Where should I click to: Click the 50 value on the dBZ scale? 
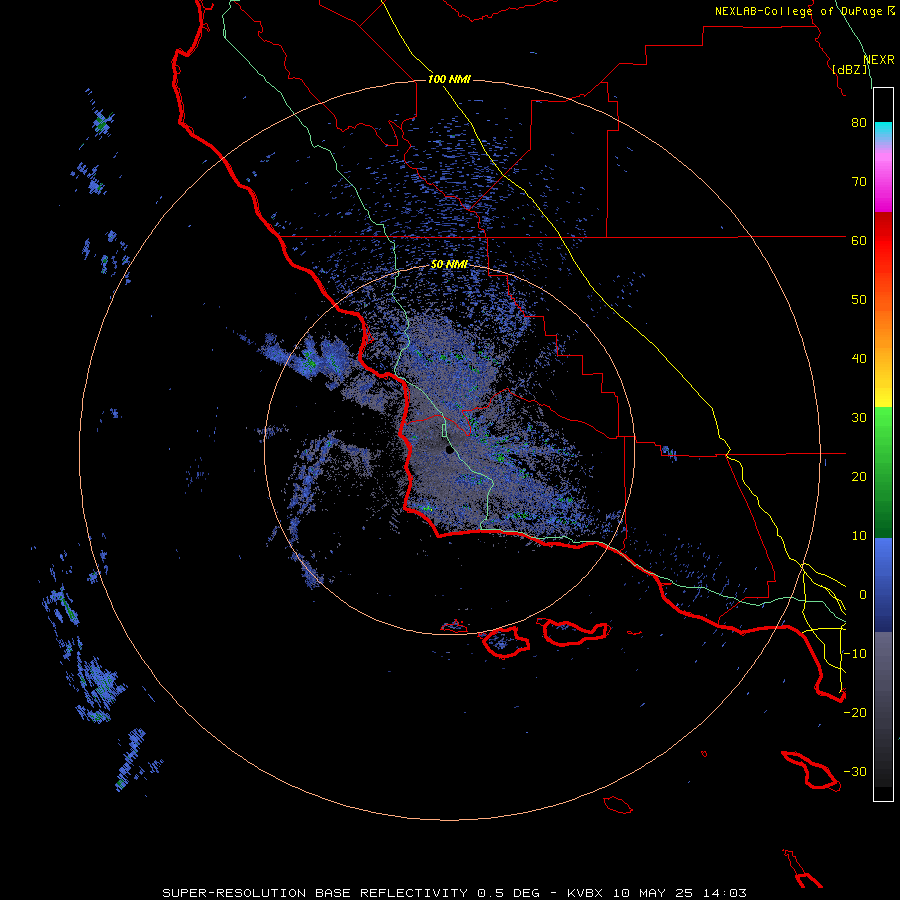pyautogui.click(x=859, y=300)
